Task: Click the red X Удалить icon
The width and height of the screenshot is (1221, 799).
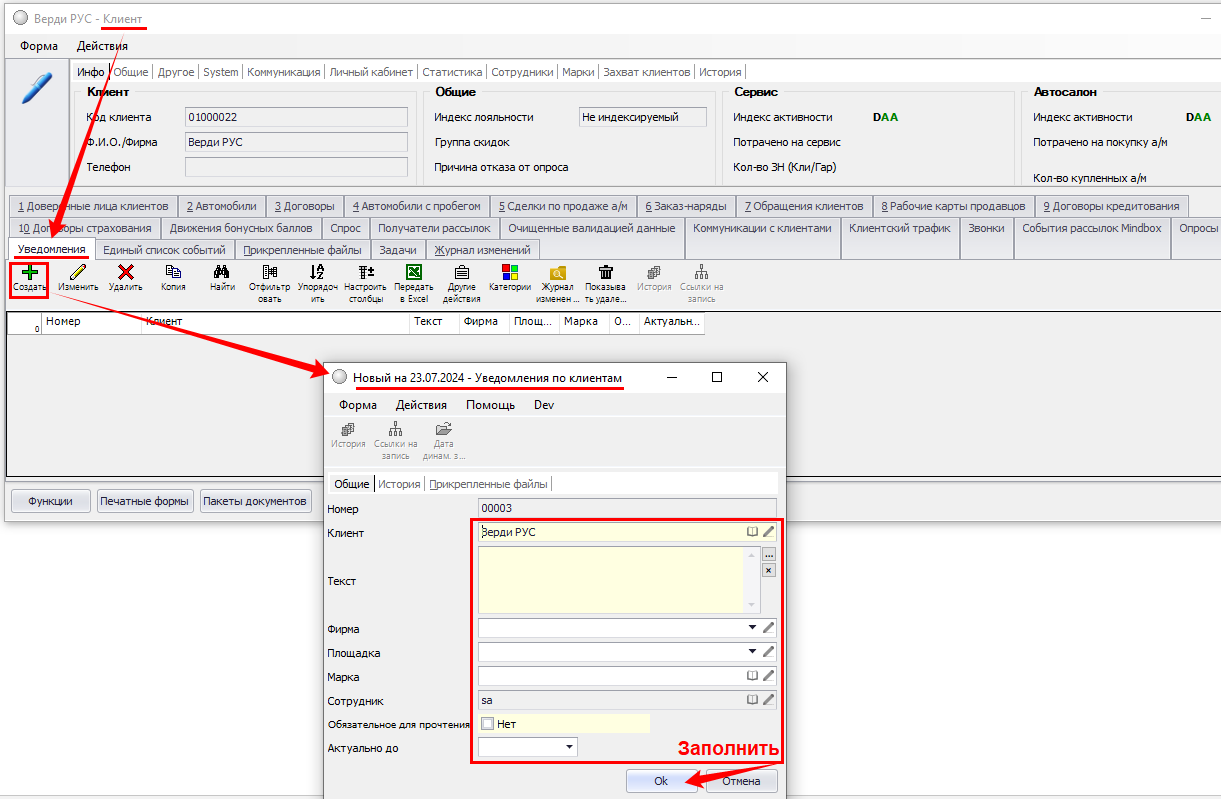Action: tap(126, 272)
